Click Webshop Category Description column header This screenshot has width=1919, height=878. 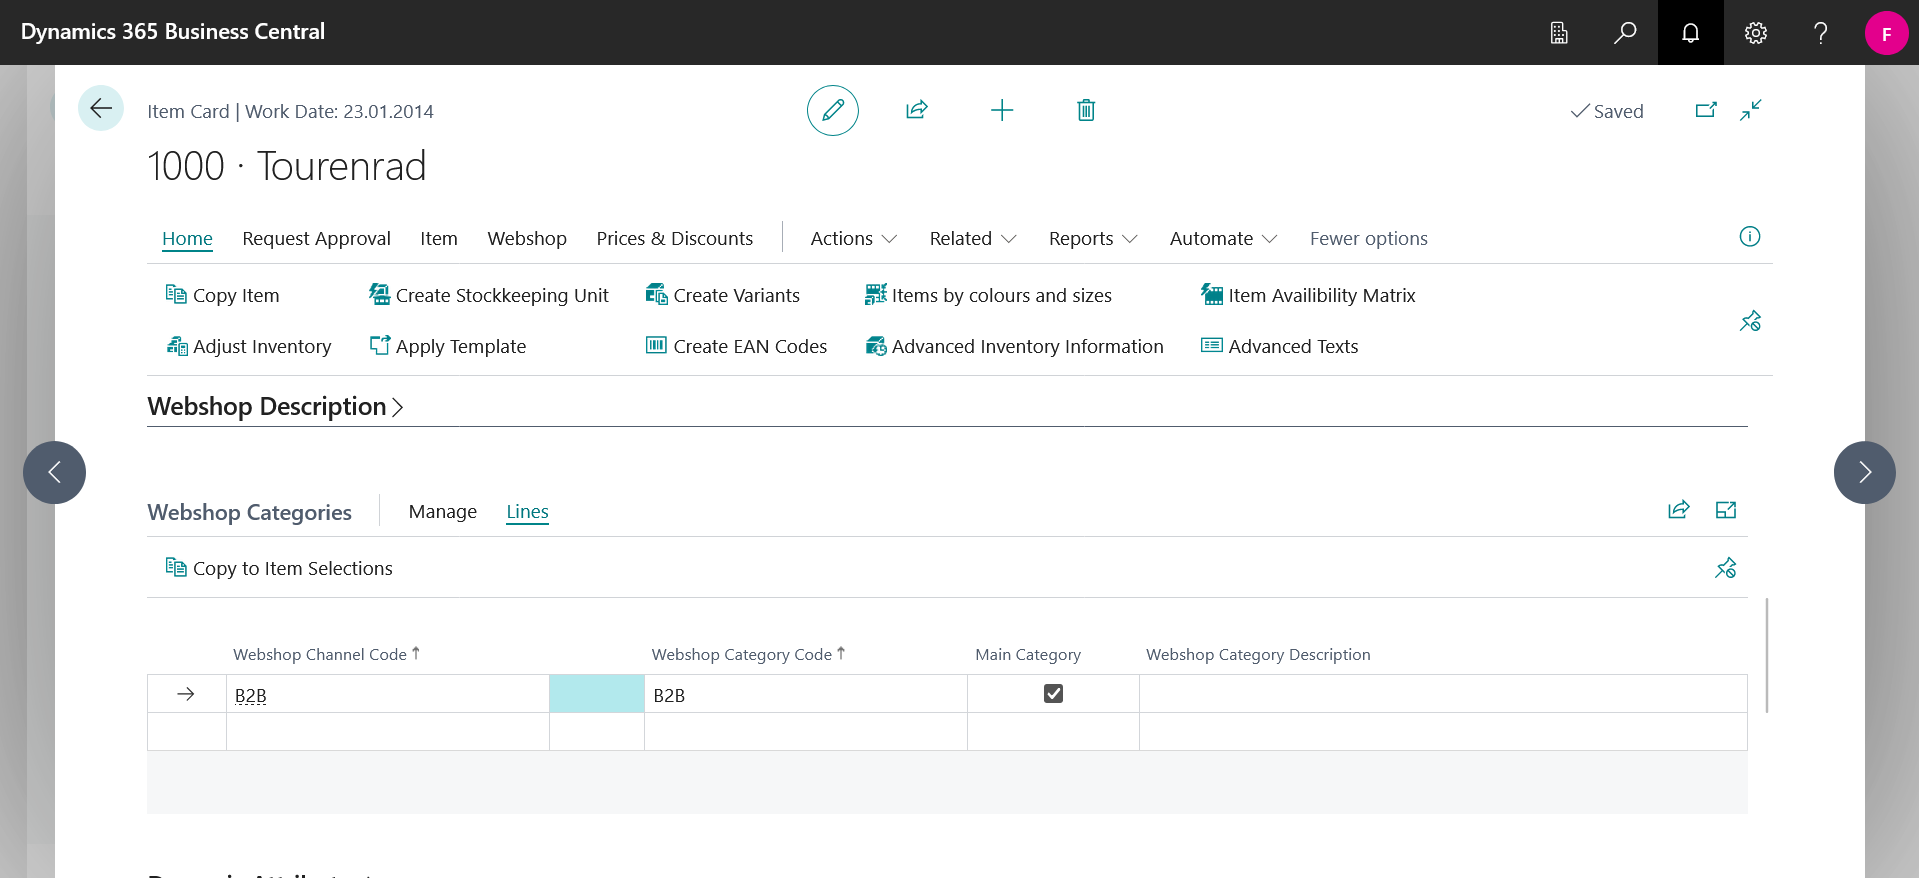click(x=1258, y=654)
